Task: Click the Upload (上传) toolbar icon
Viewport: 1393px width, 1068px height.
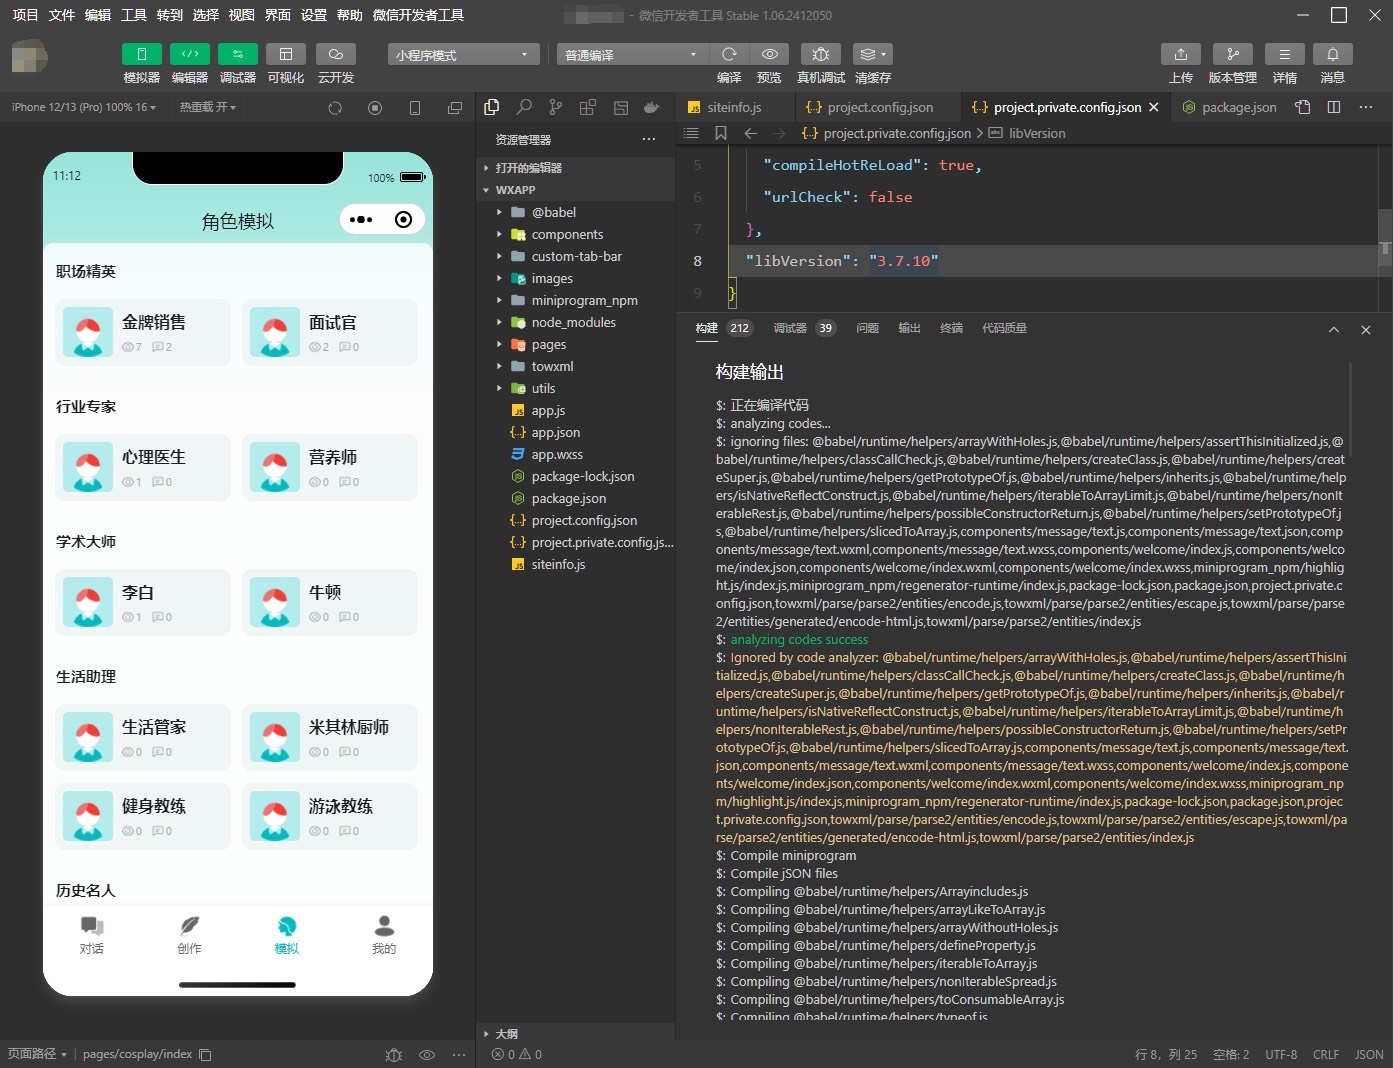Action: click(x=1180, y=55)
